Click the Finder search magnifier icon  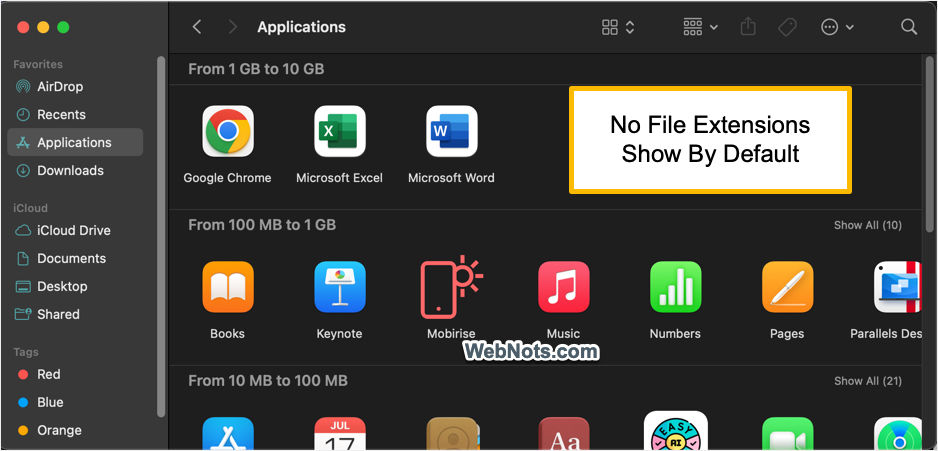(909, 27)
